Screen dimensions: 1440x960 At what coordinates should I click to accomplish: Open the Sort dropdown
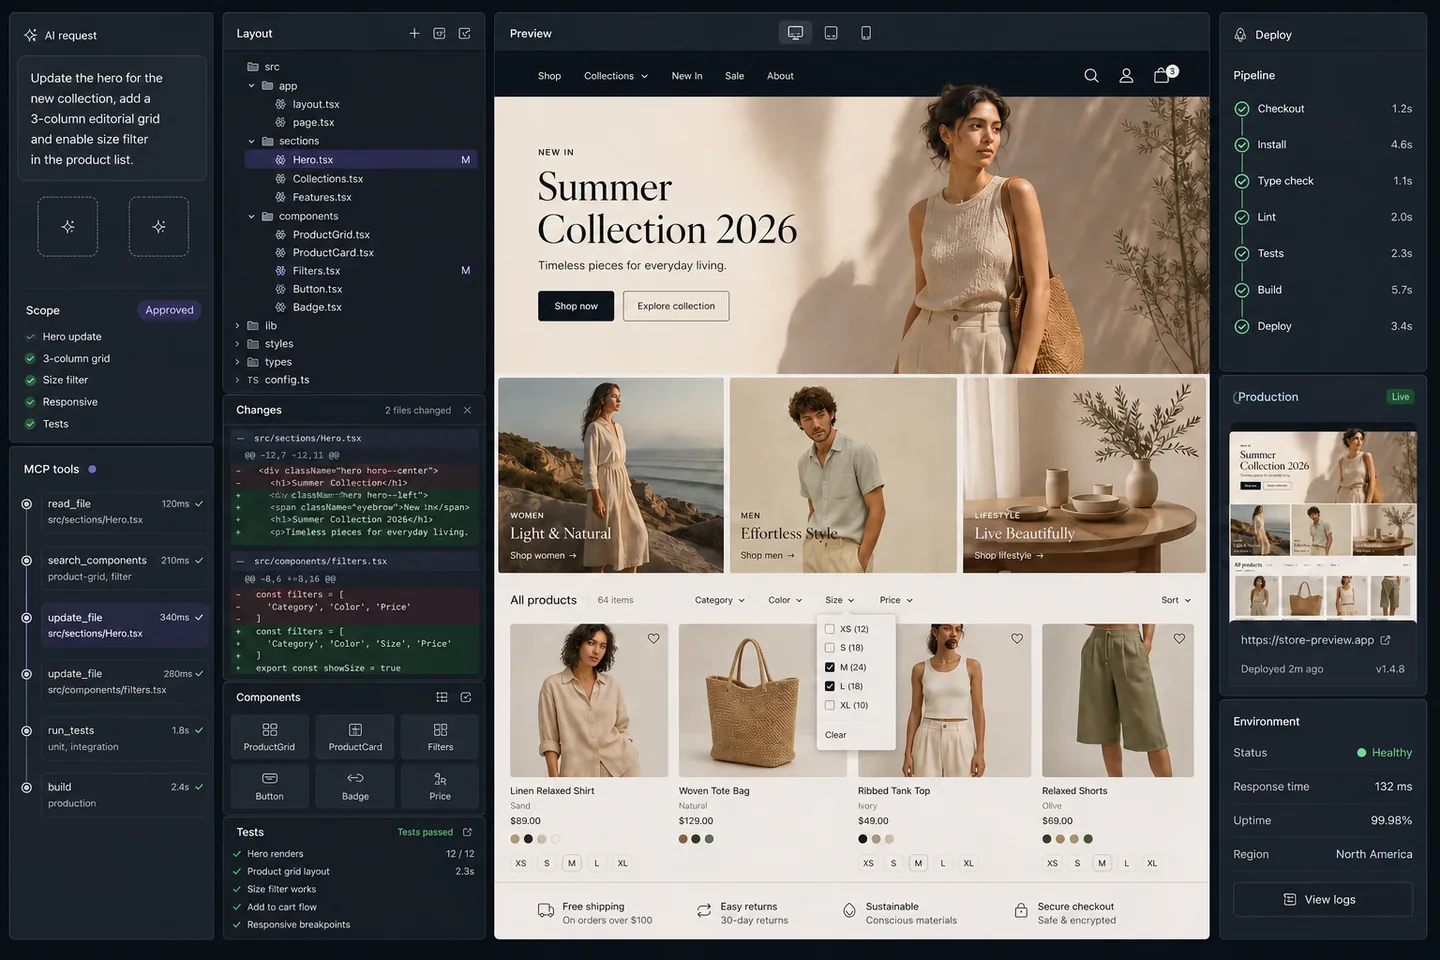click(1176, 600)
